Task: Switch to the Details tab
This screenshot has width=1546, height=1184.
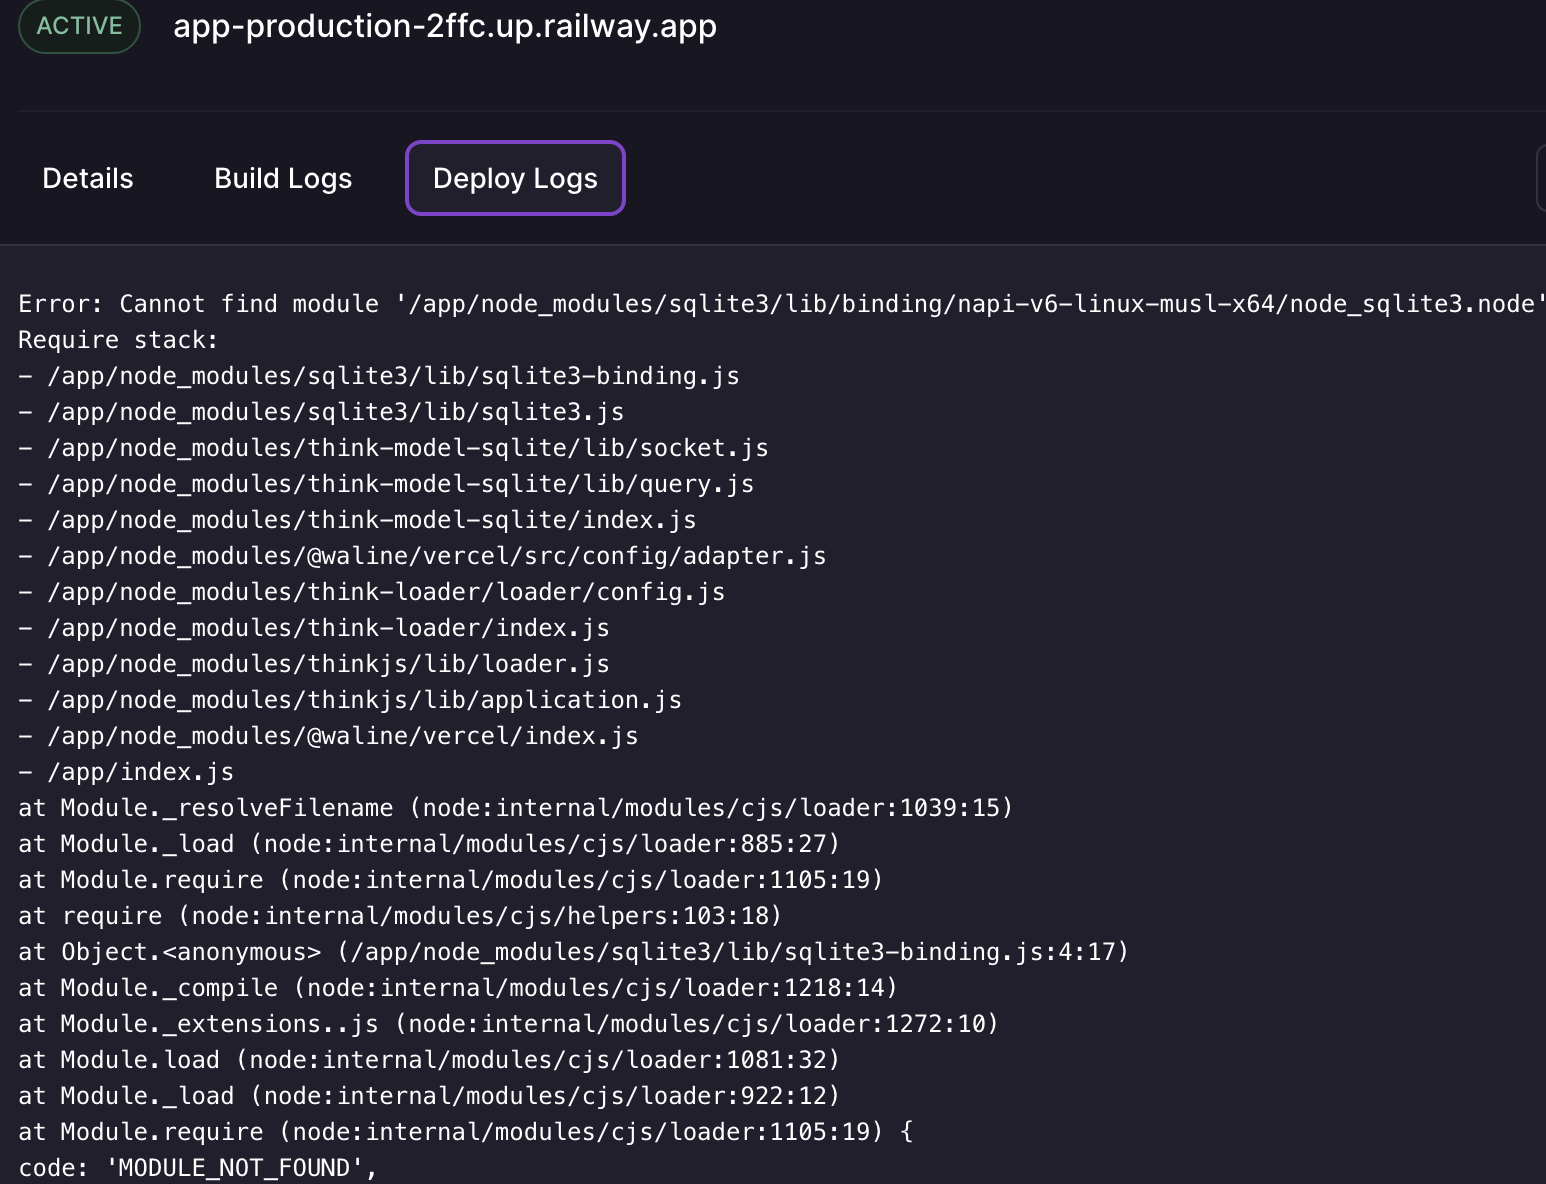Action: tap(87, 178)
